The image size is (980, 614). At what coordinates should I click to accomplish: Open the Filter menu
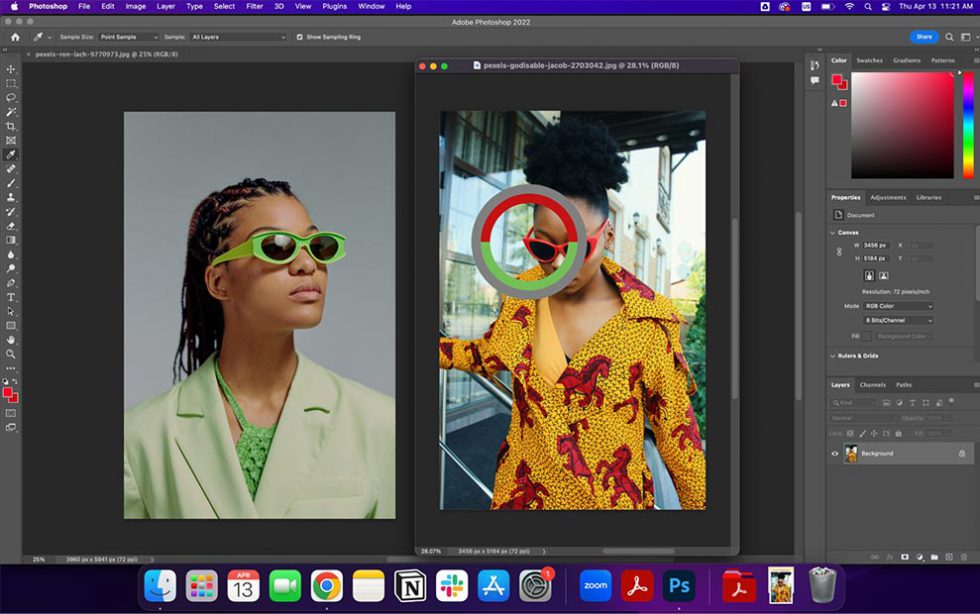255,5
